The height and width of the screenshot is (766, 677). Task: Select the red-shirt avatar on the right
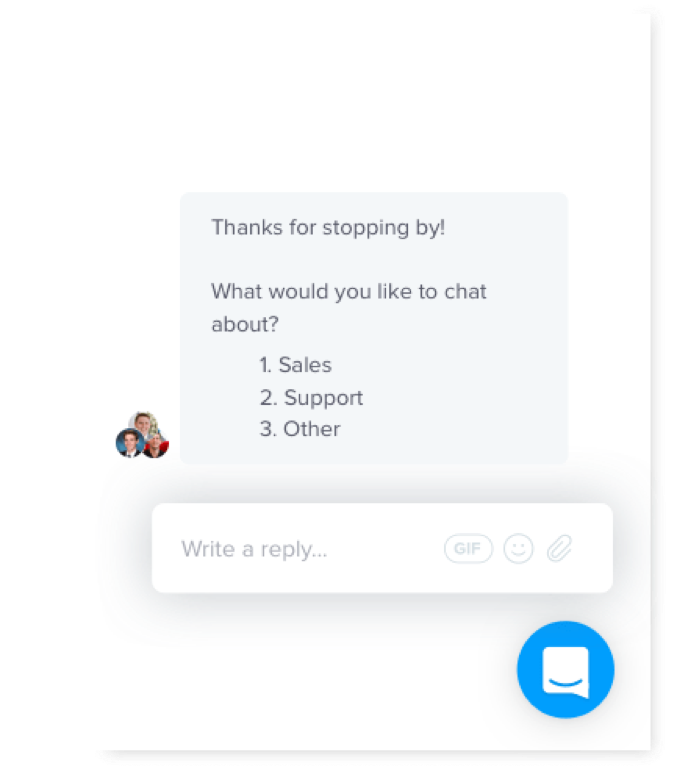[156, 446]
